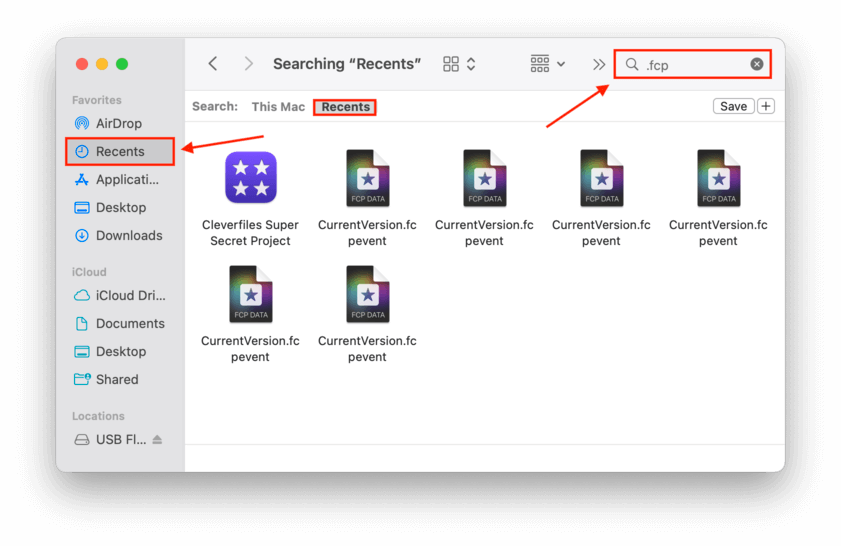Viewport: 841px width, 546px height.
Task: Open Desktop under Favorites
Action: (x=120, y=208)
